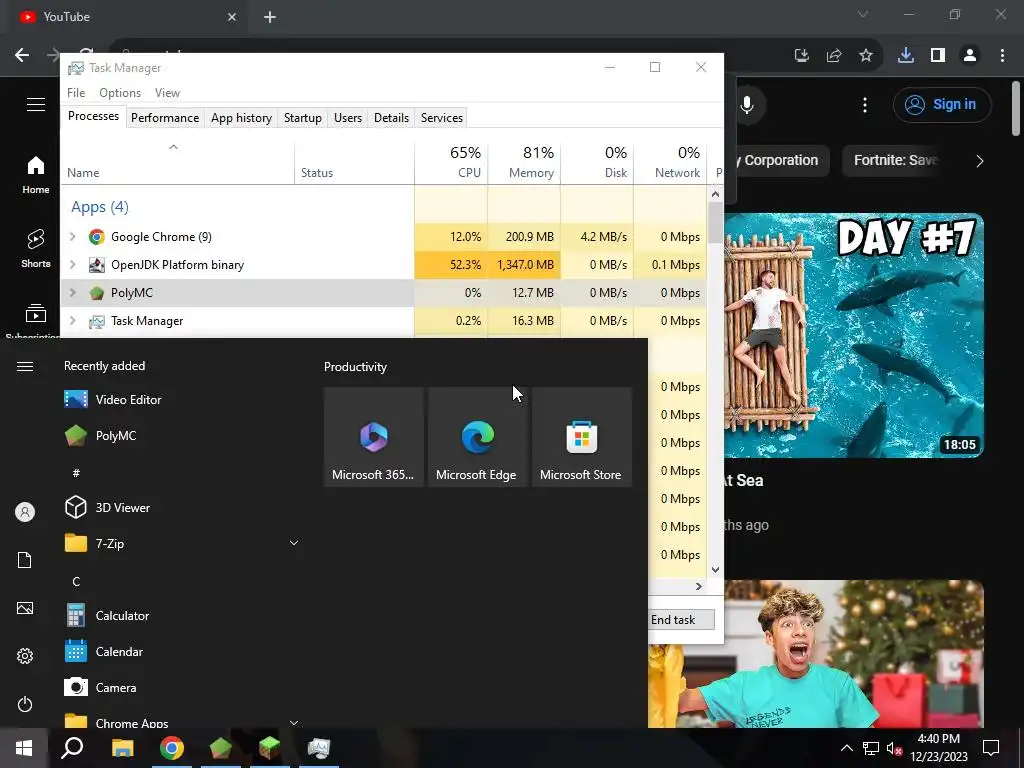
Task: Select YouTube Home in sidebar
Action: point(36,175)
